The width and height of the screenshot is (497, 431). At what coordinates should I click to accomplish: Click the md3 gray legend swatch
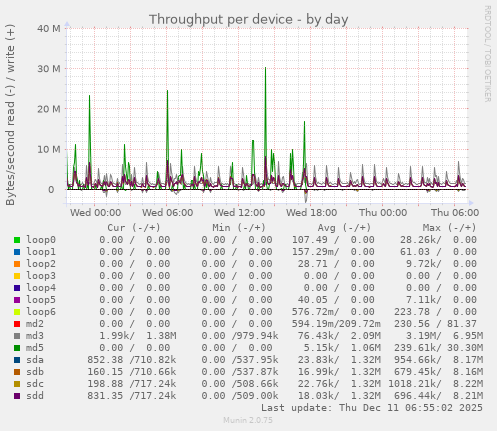[17, 336]
